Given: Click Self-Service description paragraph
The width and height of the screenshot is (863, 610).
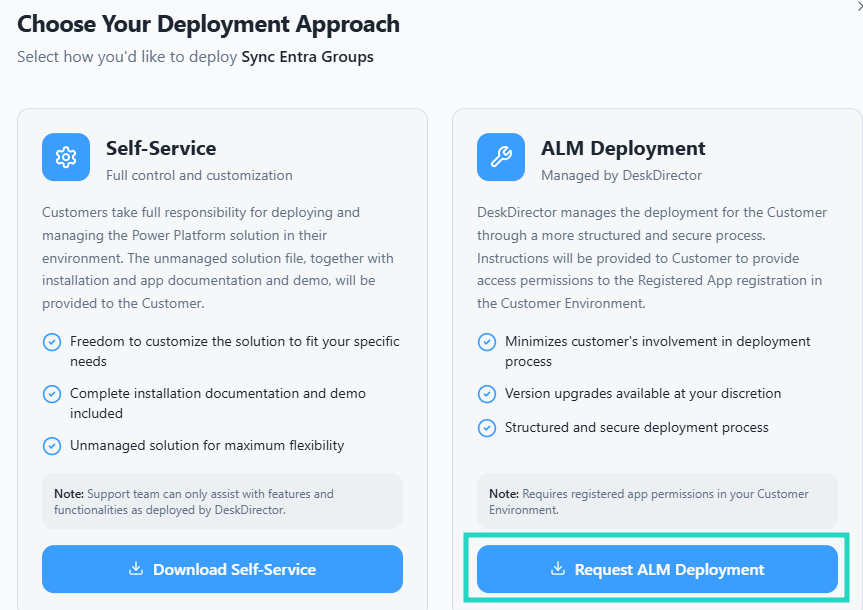Looking at the screenshot, I should point(218,258).
